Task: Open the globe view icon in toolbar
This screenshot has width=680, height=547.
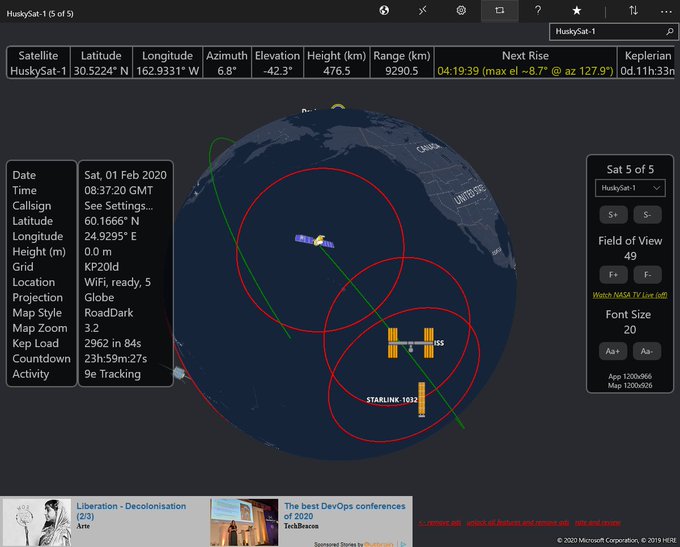Action: click(384, 10)
